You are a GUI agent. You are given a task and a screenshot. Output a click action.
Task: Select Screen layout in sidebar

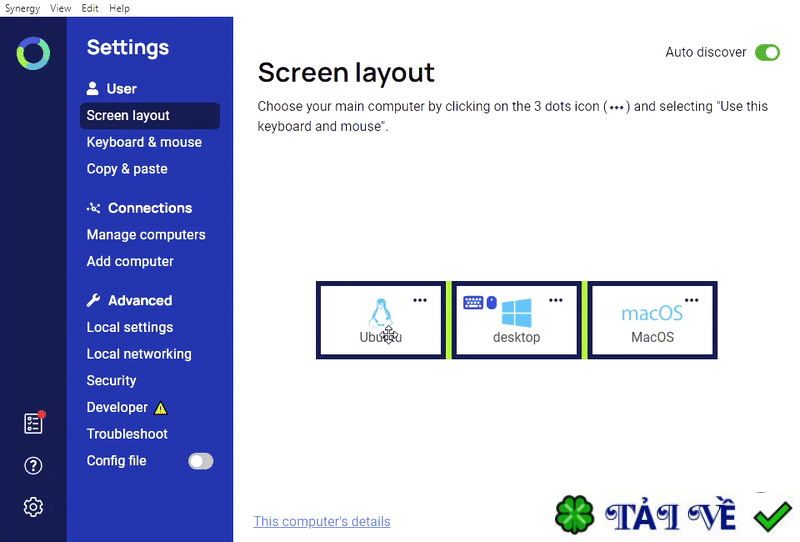[150, 115]
